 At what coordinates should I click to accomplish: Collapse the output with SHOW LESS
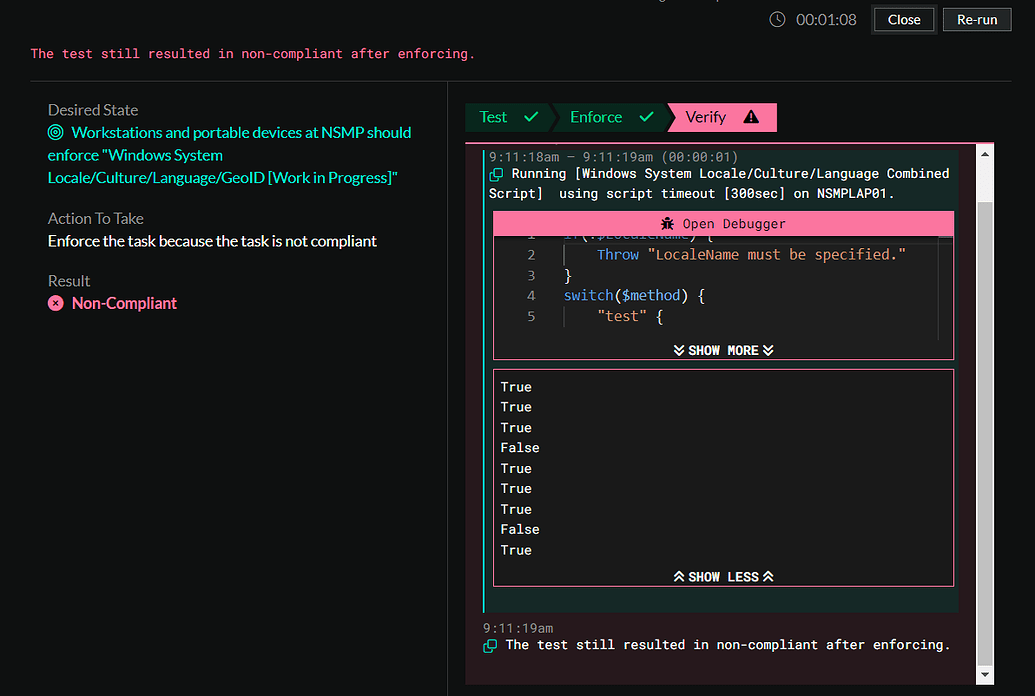click(x=723, y=576)
